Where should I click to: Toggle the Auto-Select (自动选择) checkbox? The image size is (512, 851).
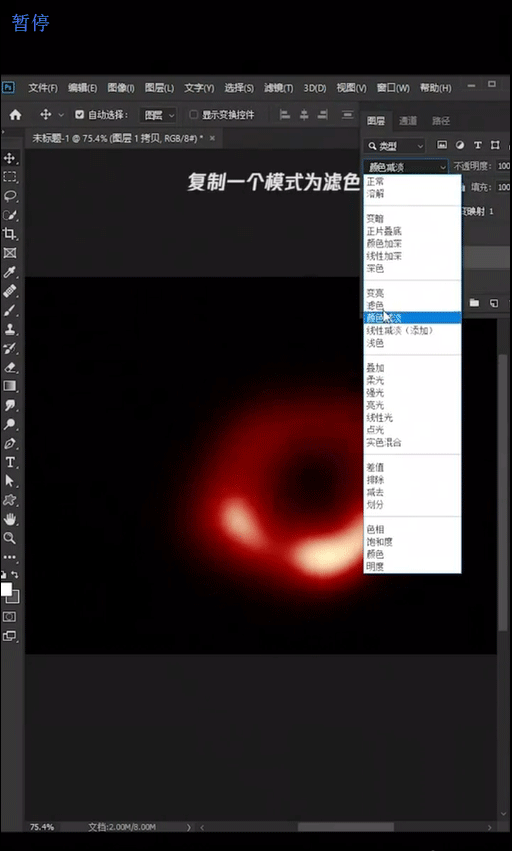79,115
